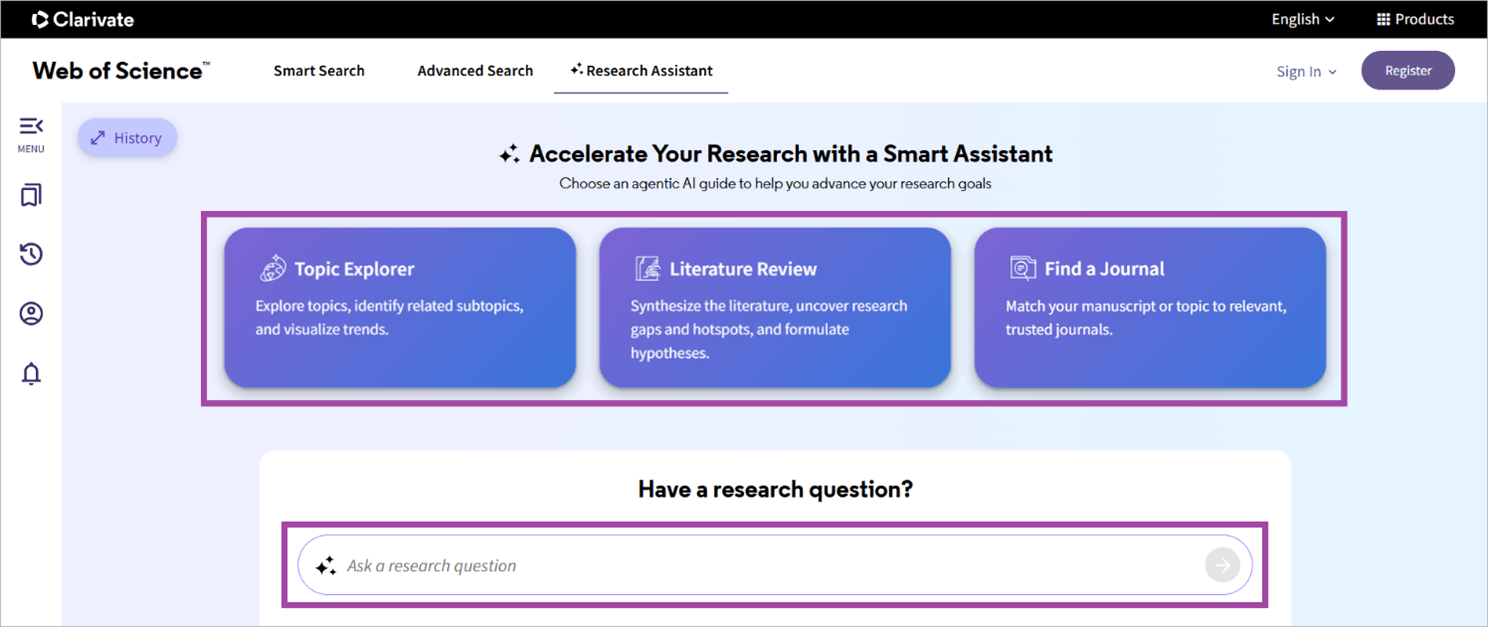Screen dimensions: 1488x627
Task: Open the Topic Explorer card
Action: coord(400,307)
